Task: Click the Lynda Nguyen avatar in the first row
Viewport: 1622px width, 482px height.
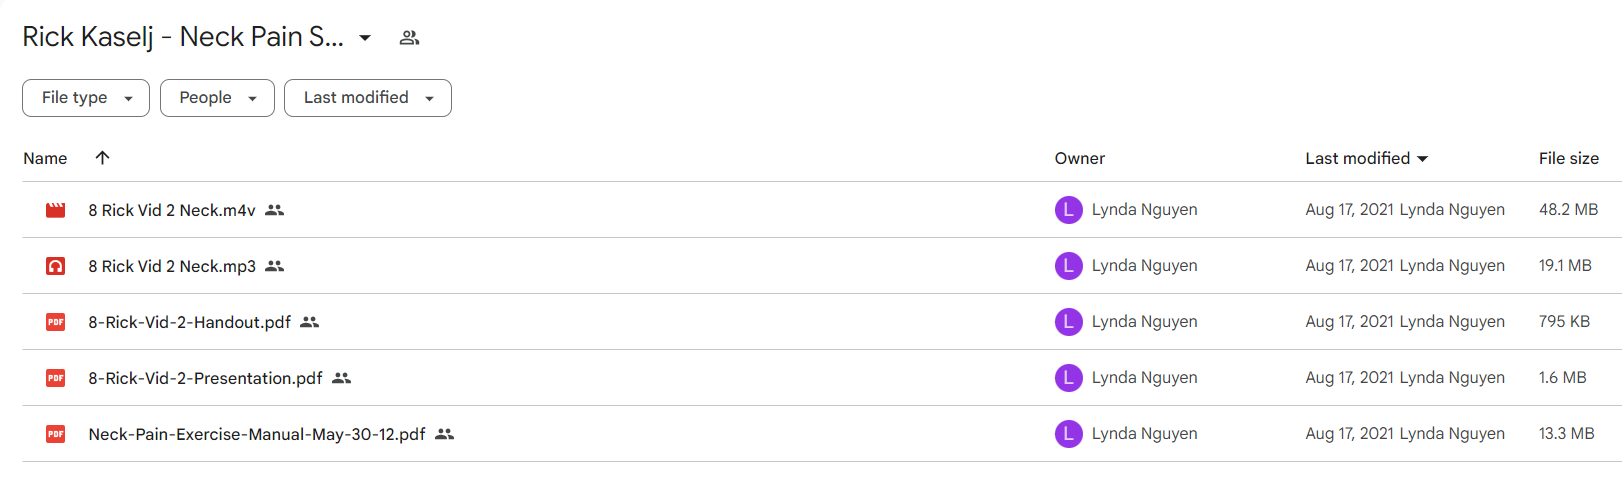Action: [1069, 210]
